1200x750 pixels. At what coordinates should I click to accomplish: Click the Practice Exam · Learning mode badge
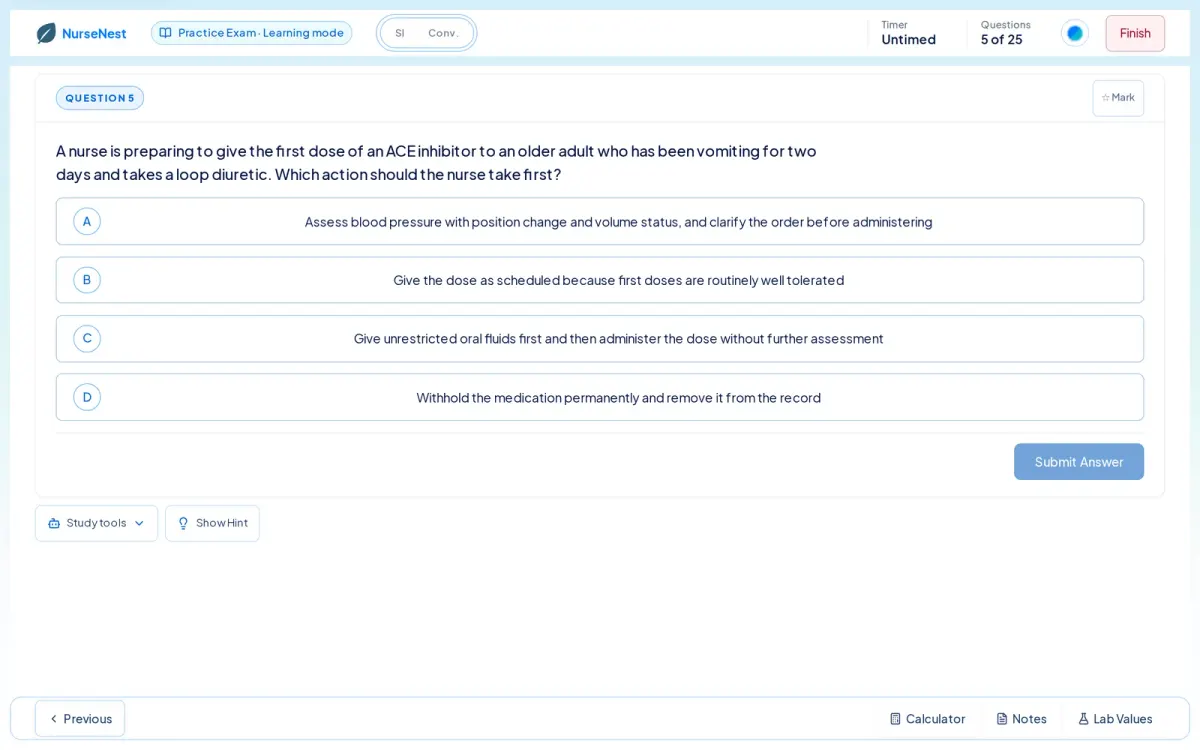251,33
